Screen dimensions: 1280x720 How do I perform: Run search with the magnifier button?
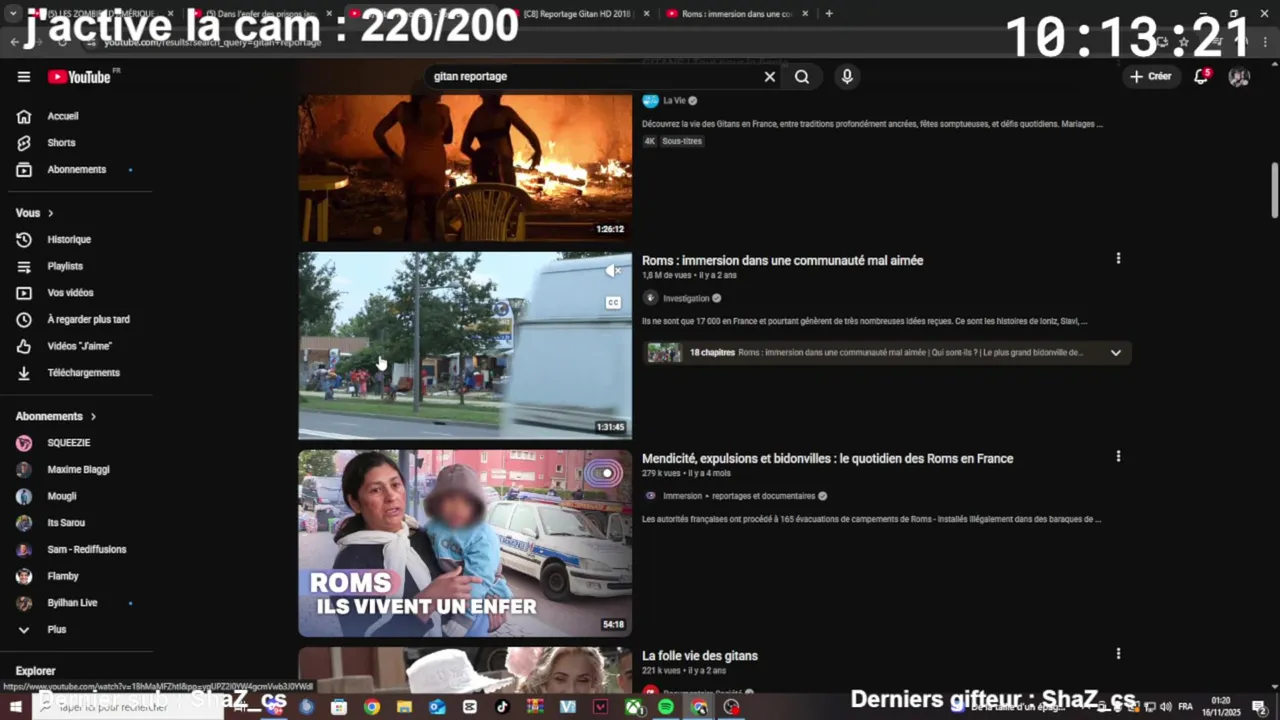point(802,77)
